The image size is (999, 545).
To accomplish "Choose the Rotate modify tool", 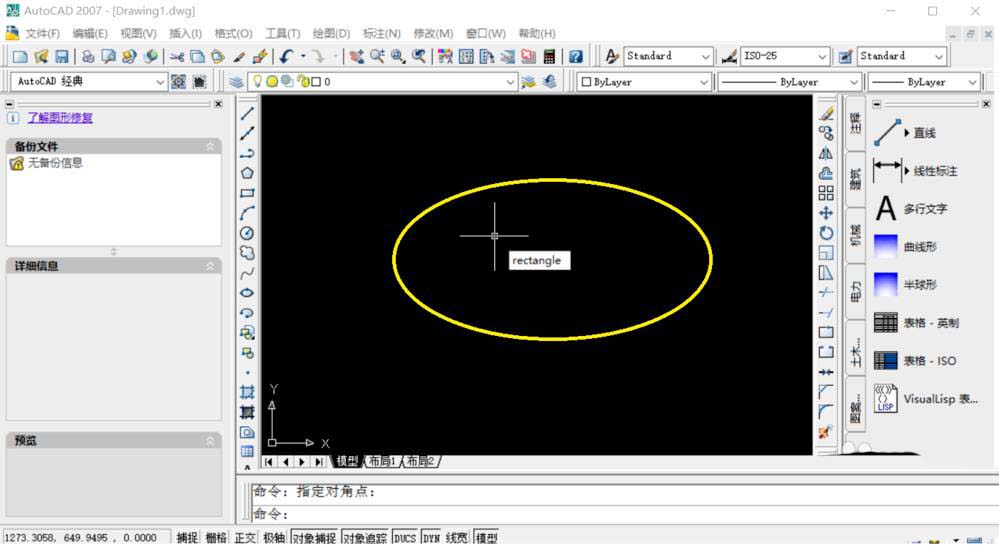I will click(x=826, y=233).
